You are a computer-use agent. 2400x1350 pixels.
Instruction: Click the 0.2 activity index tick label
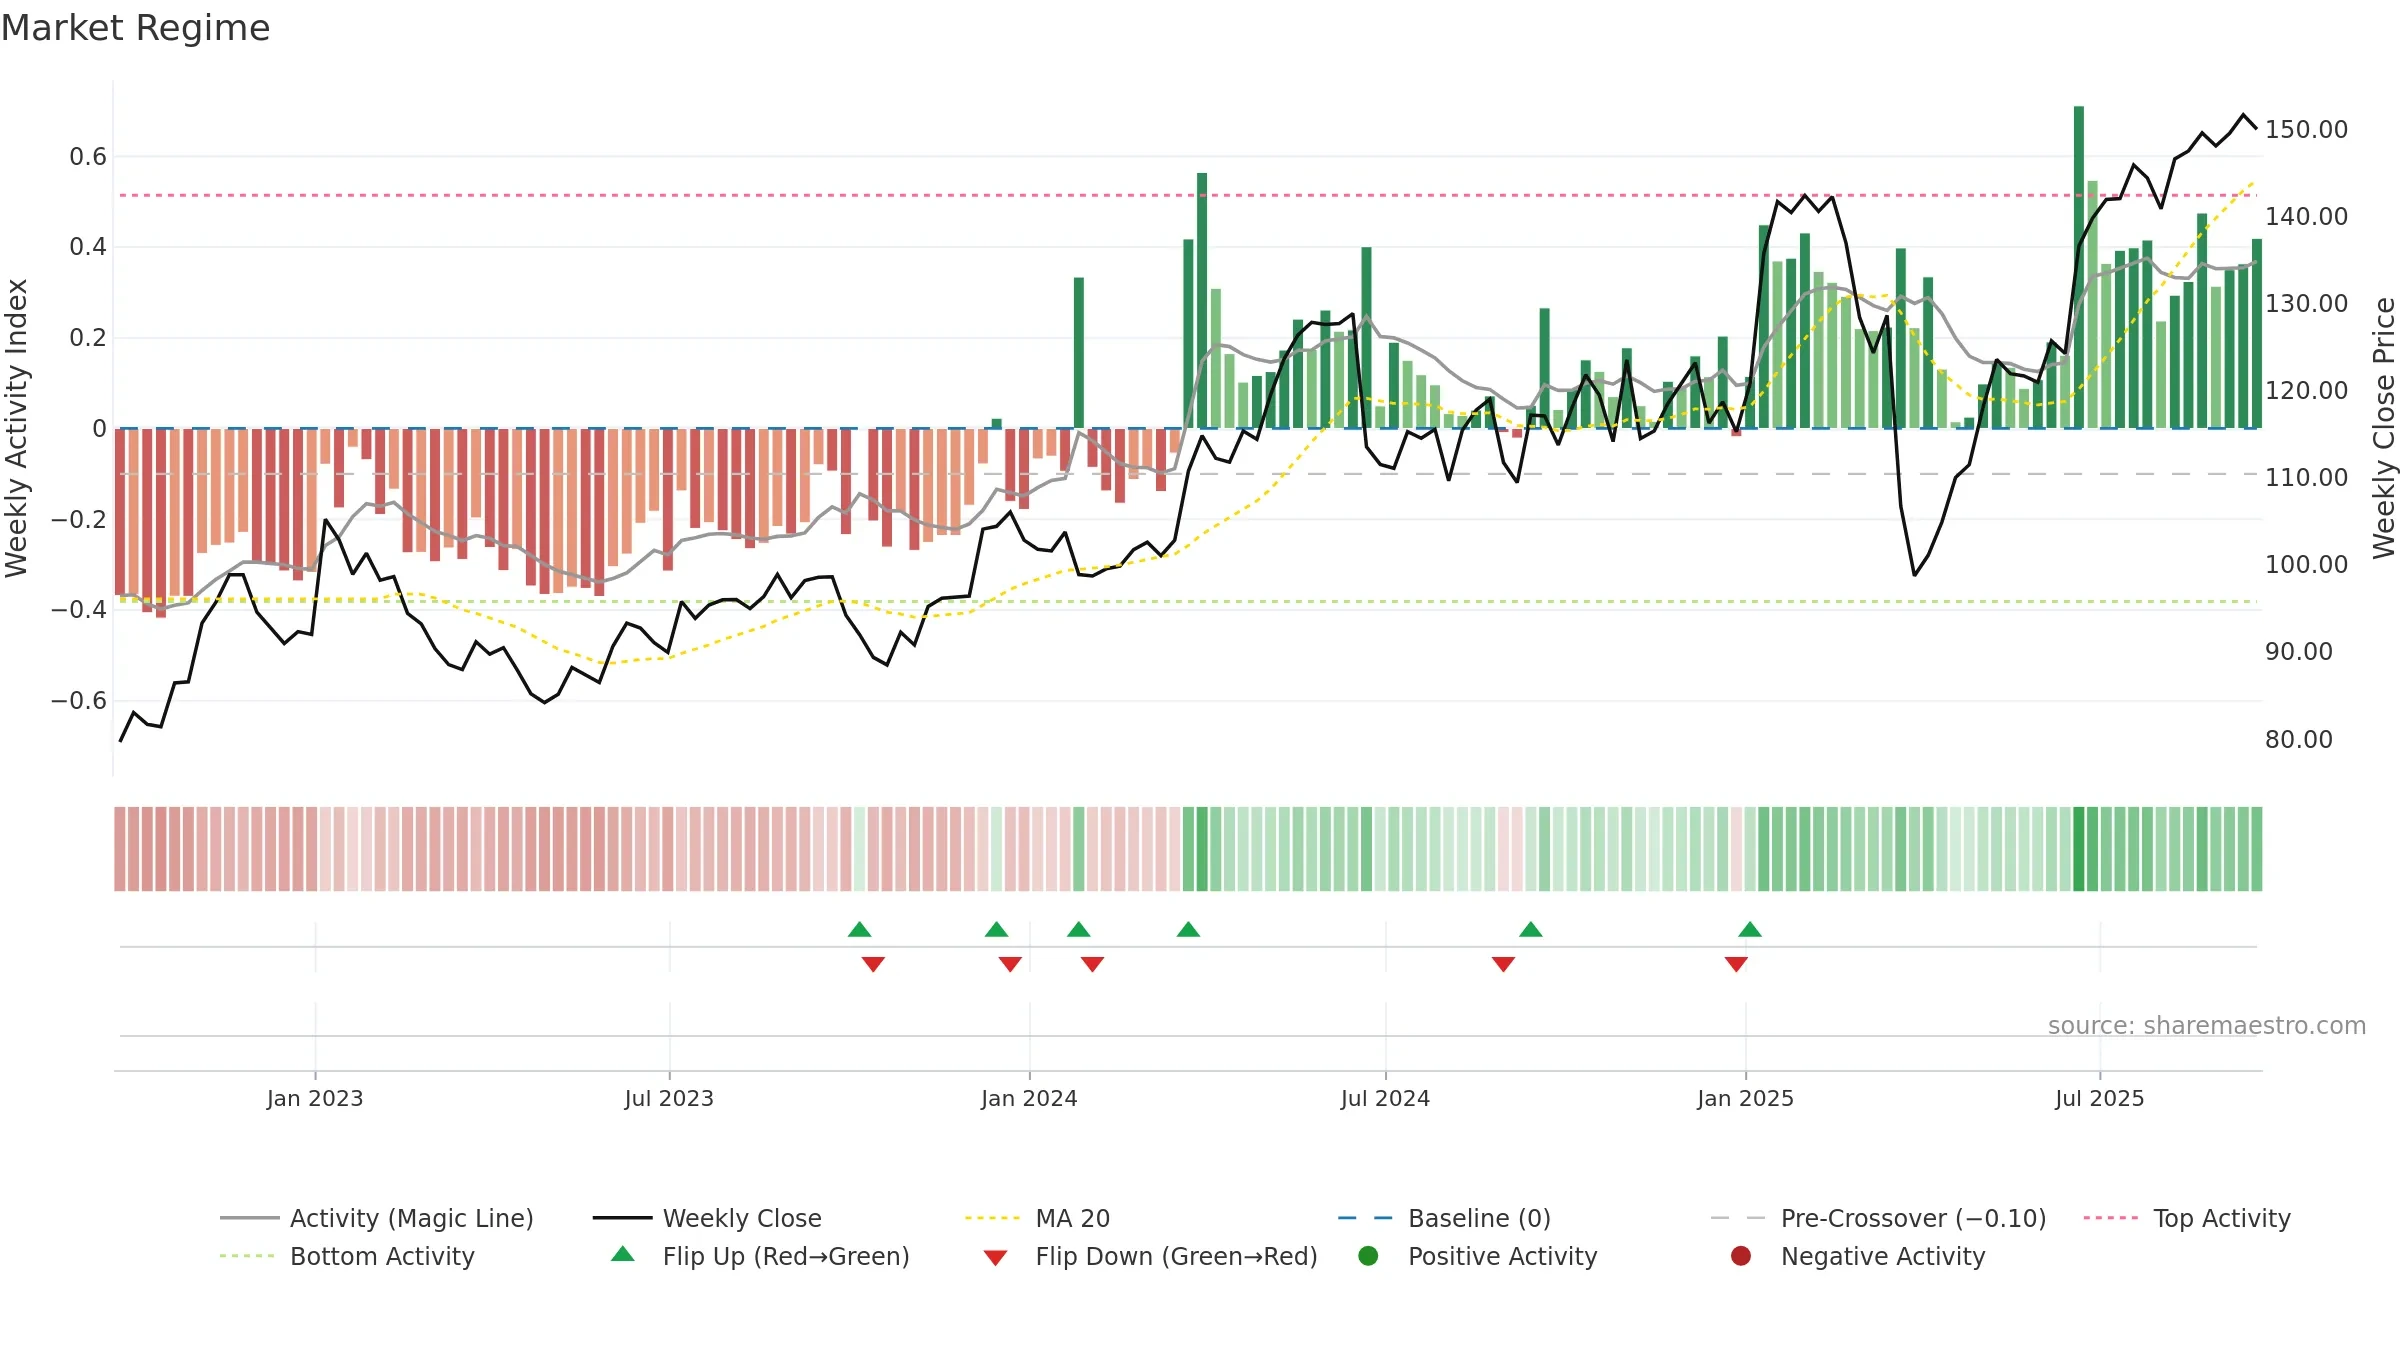(88, 338)
